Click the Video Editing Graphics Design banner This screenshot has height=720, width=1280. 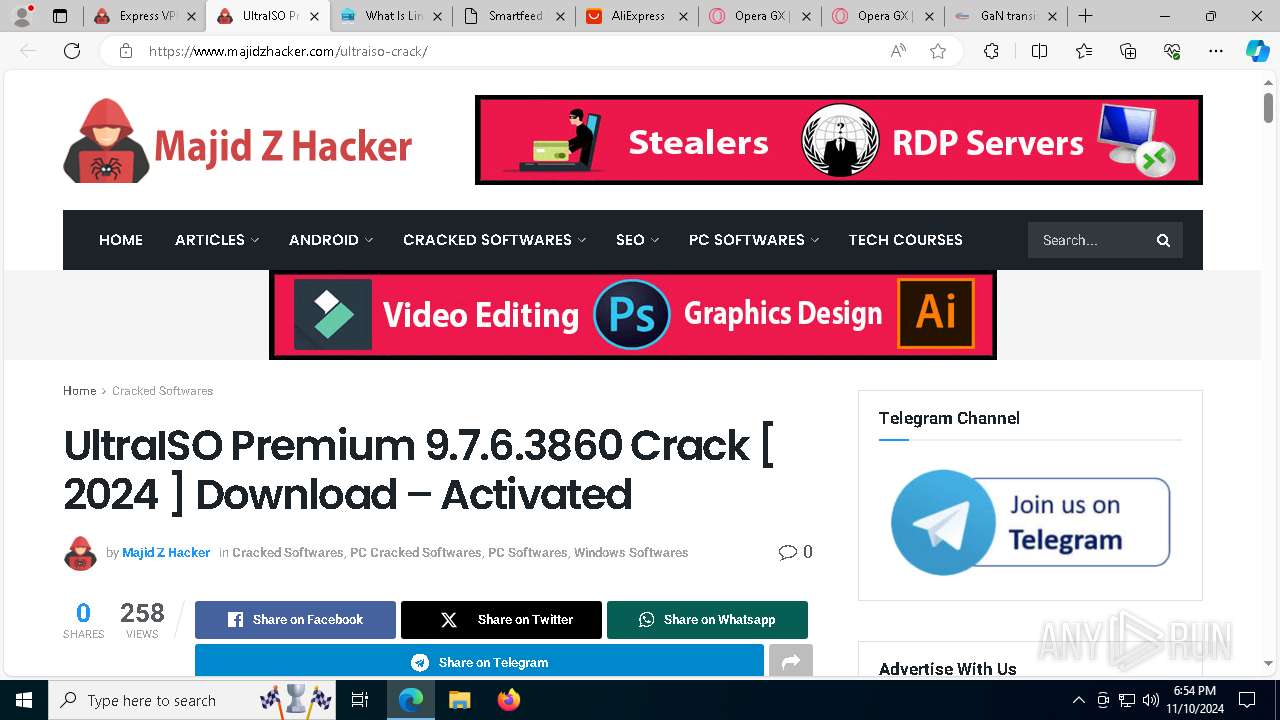pyautogui.click(x=633, y=315)
